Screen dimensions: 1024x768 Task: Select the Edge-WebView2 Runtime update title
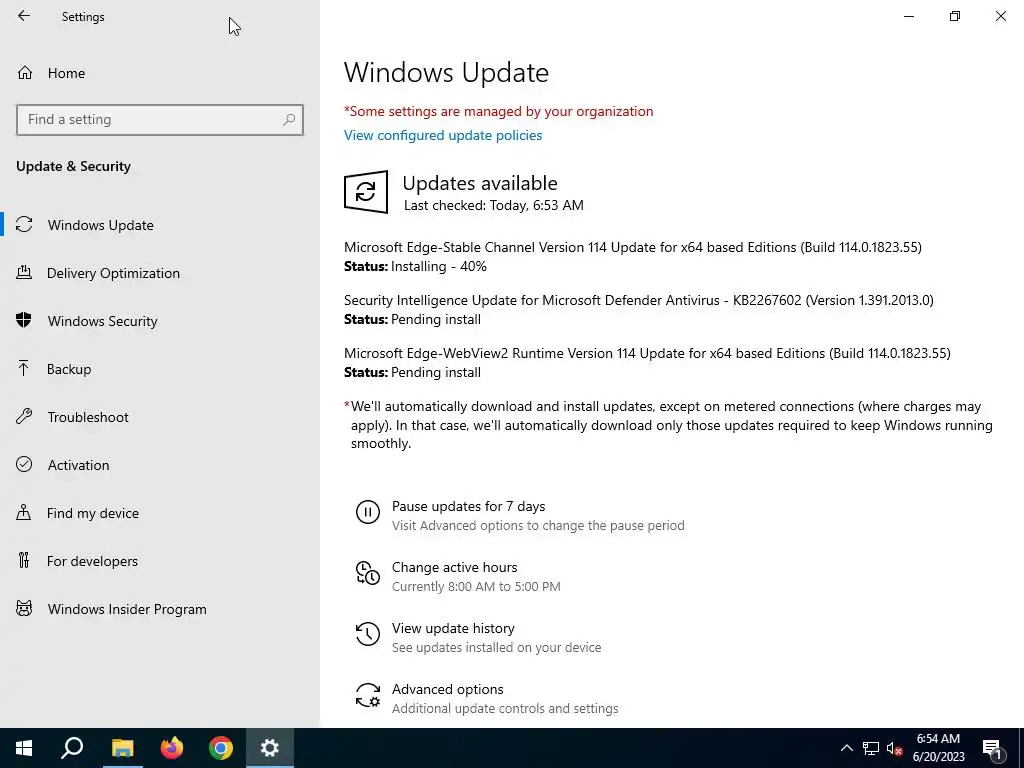coord(647,353)
